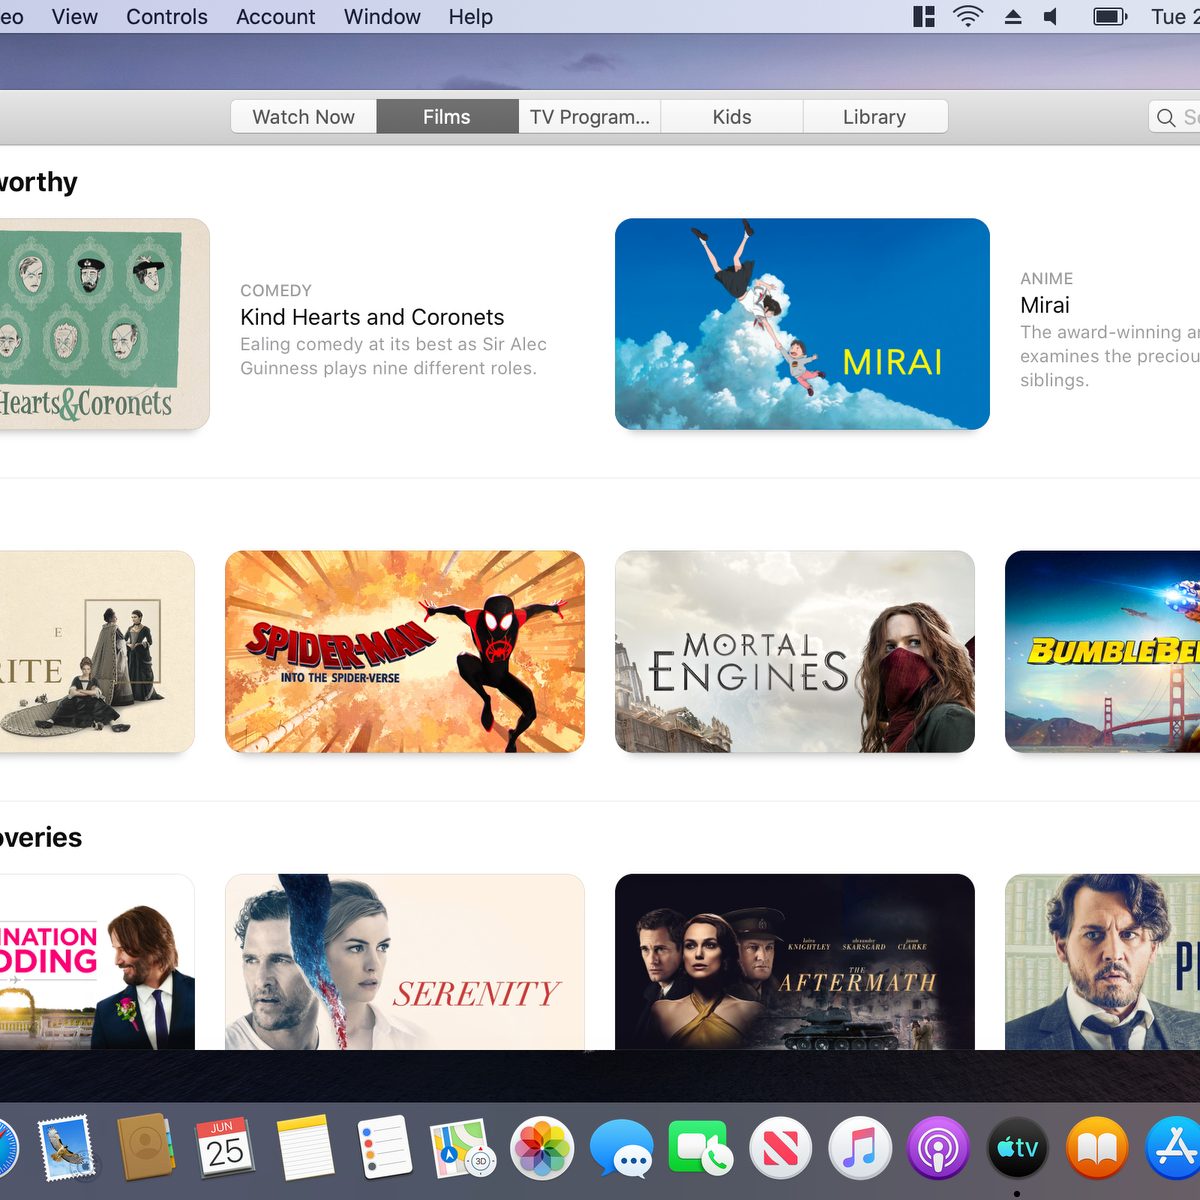
Task: Open The Favourite film card
Action: (x=97, y=652)
